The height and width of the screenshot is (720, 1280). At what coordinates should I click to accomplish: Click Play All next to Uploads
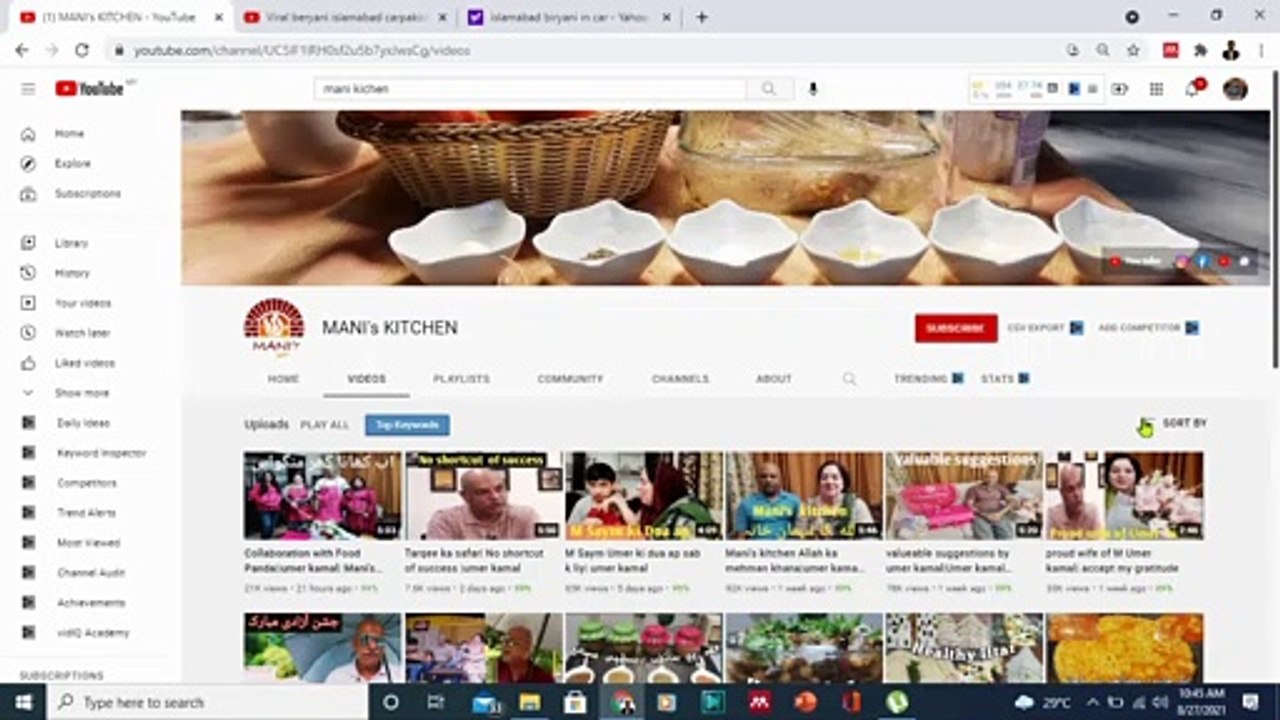pyautogui.click(x=325, y=425)
